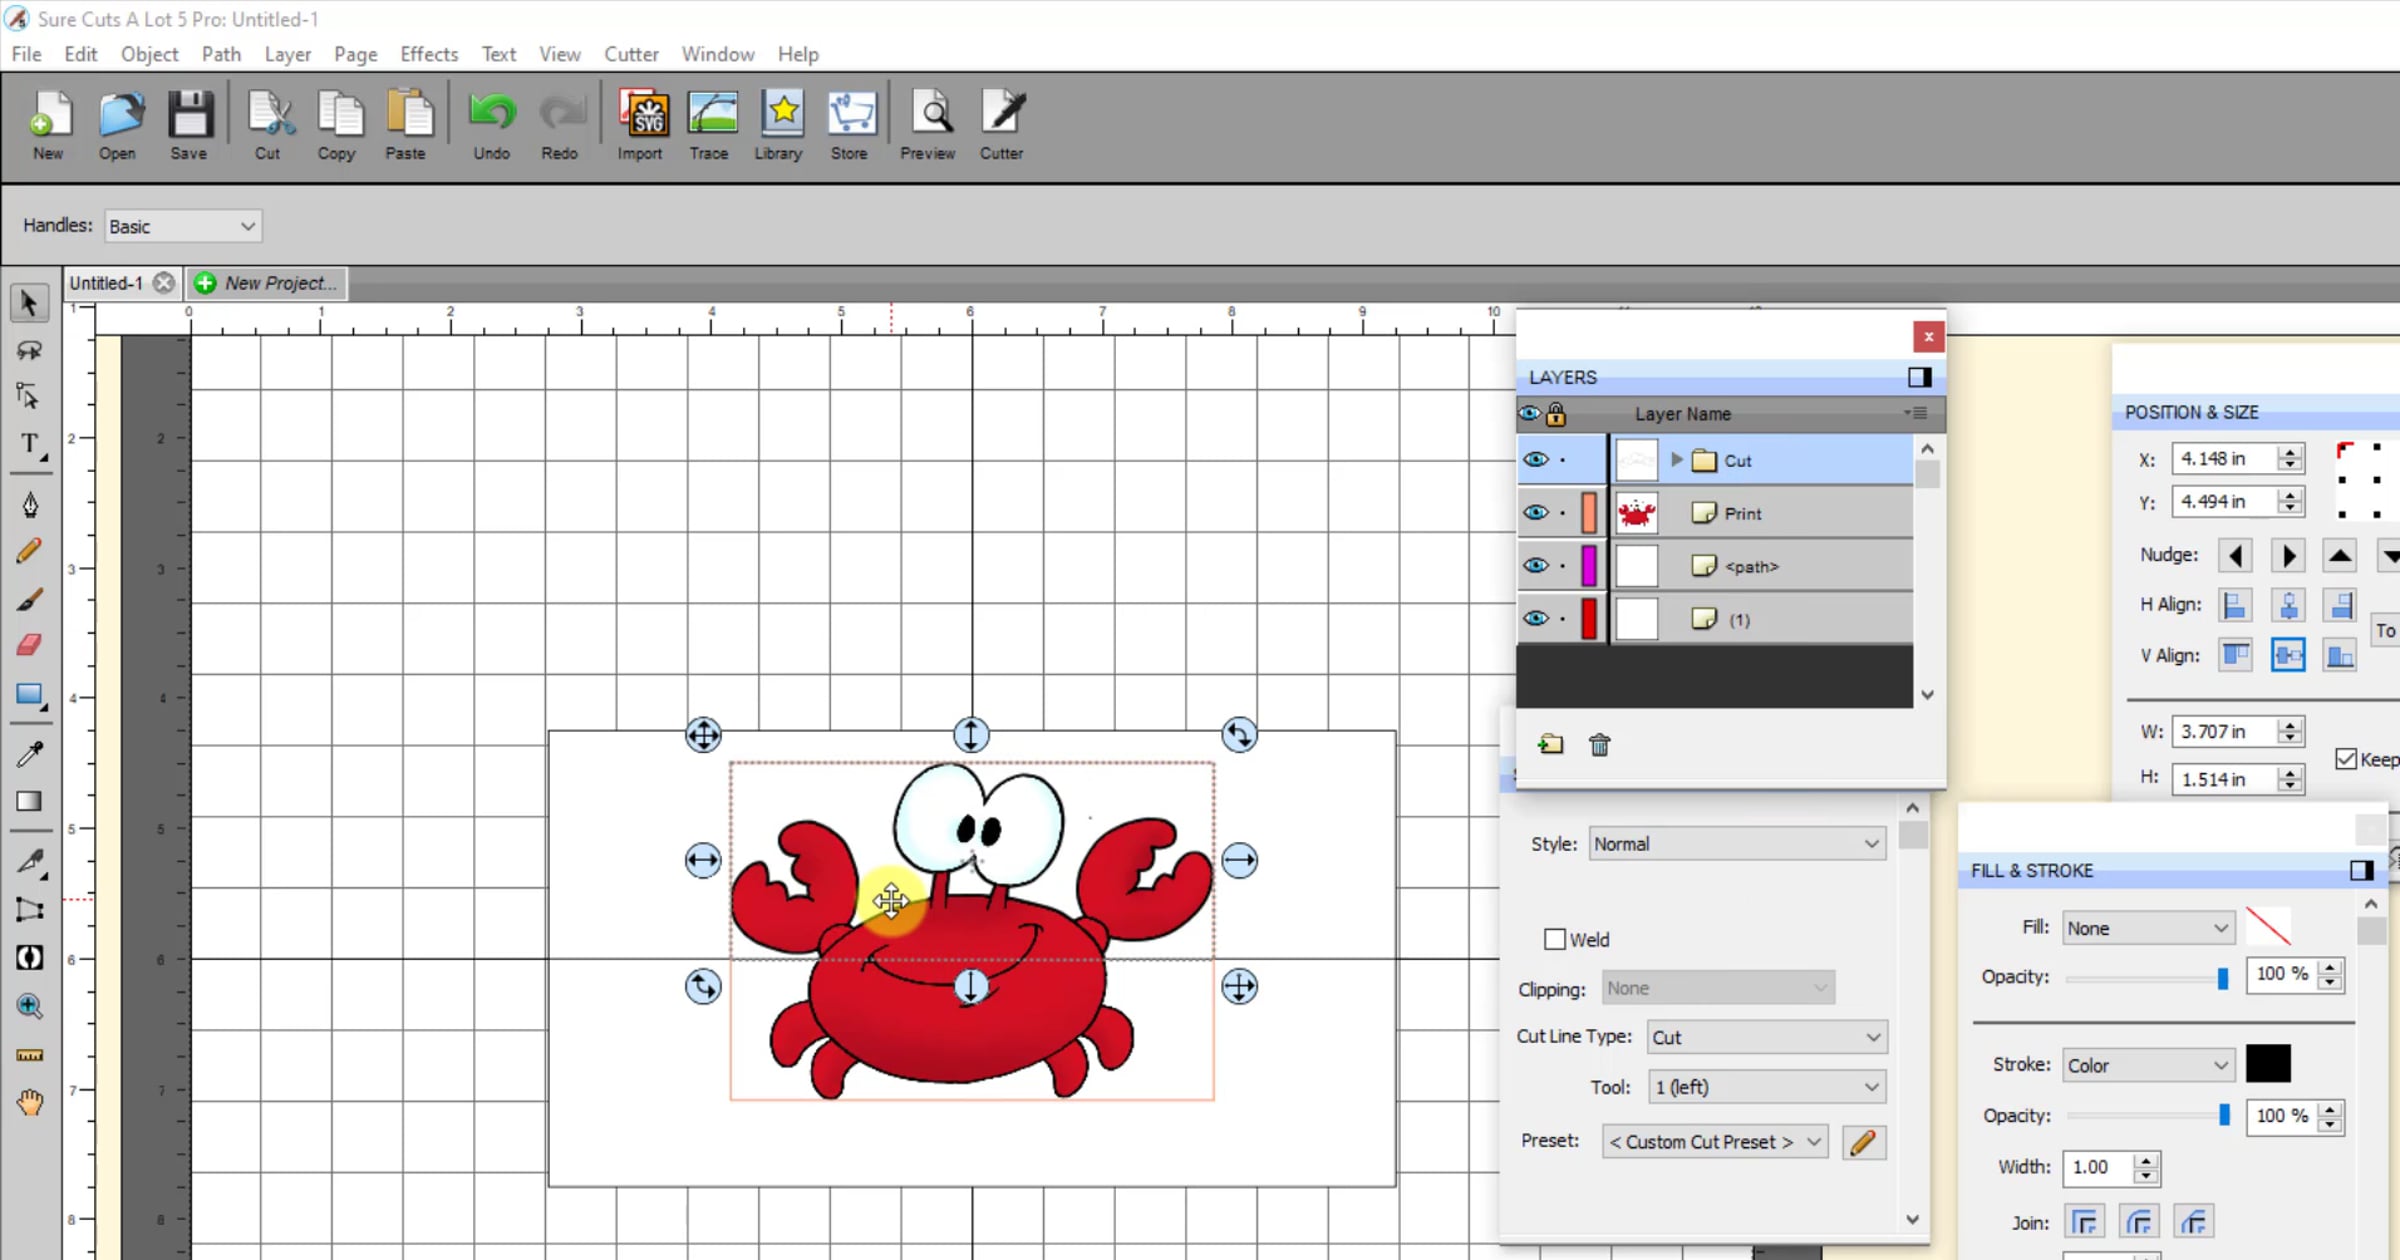Screen dimensions: 2400x1260
Task: Toggle the Keep proportions checkbox
Action: pos(2346,759)
